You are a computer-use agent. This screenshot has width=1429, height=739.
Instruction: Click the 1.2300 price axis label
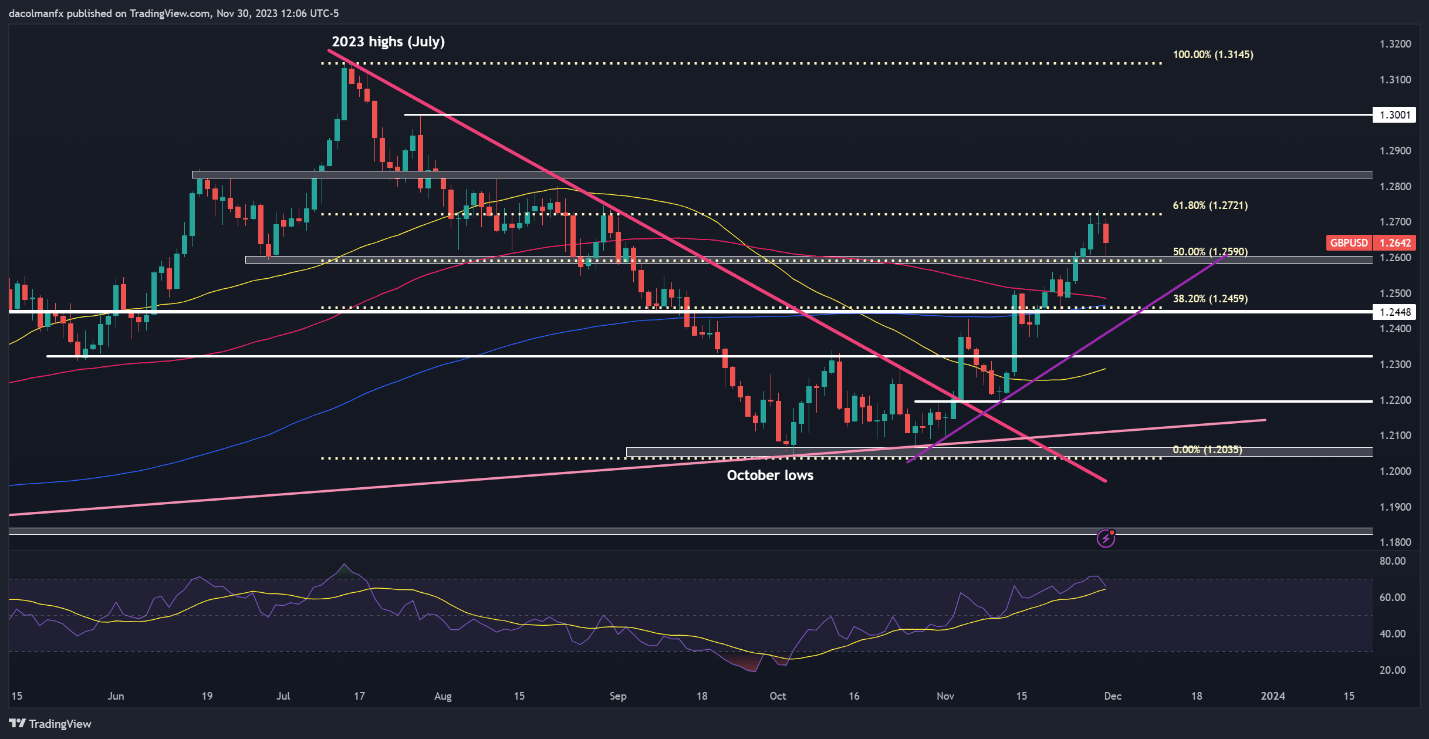(x=1394, y=365)
